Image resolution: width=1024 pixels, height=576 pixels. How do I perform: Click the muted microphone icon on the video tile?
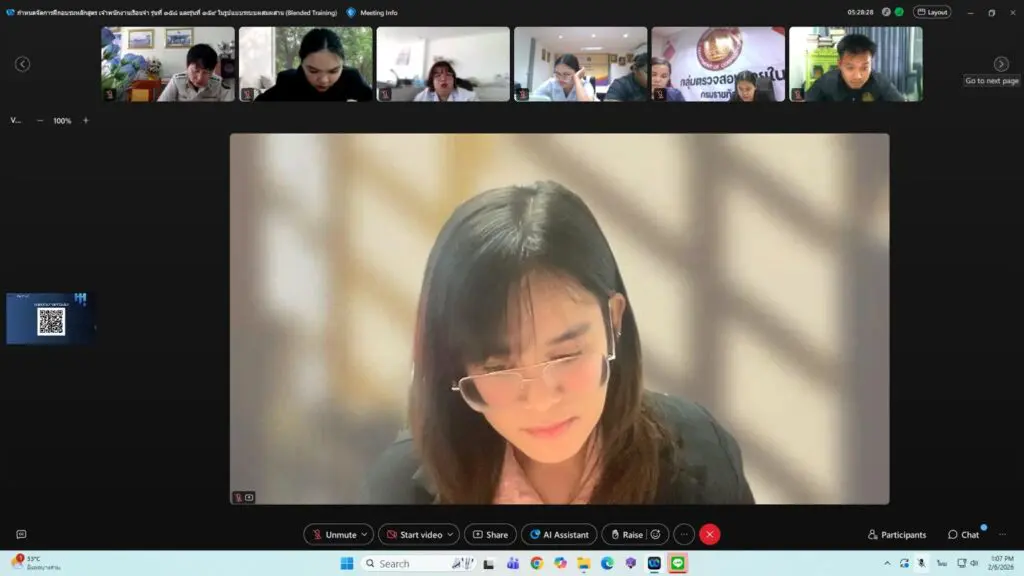[x=237, y=496]
